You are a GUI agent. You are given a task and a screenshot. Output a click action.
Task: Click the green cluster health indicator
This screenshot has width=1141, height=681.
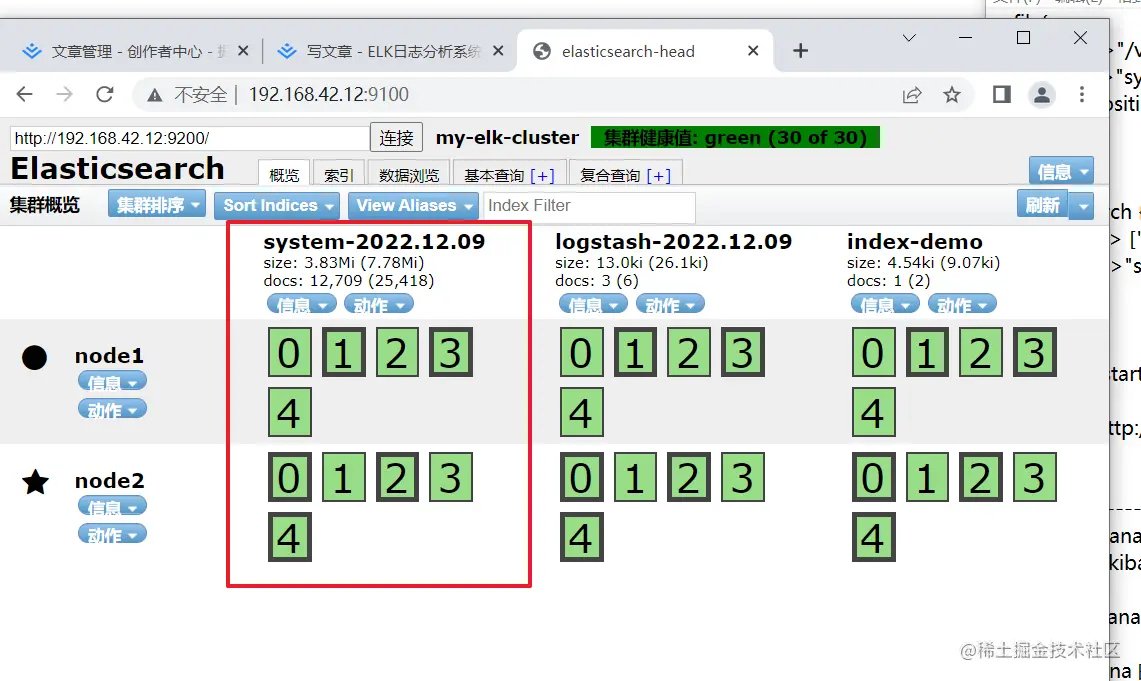tap(735, 138)
